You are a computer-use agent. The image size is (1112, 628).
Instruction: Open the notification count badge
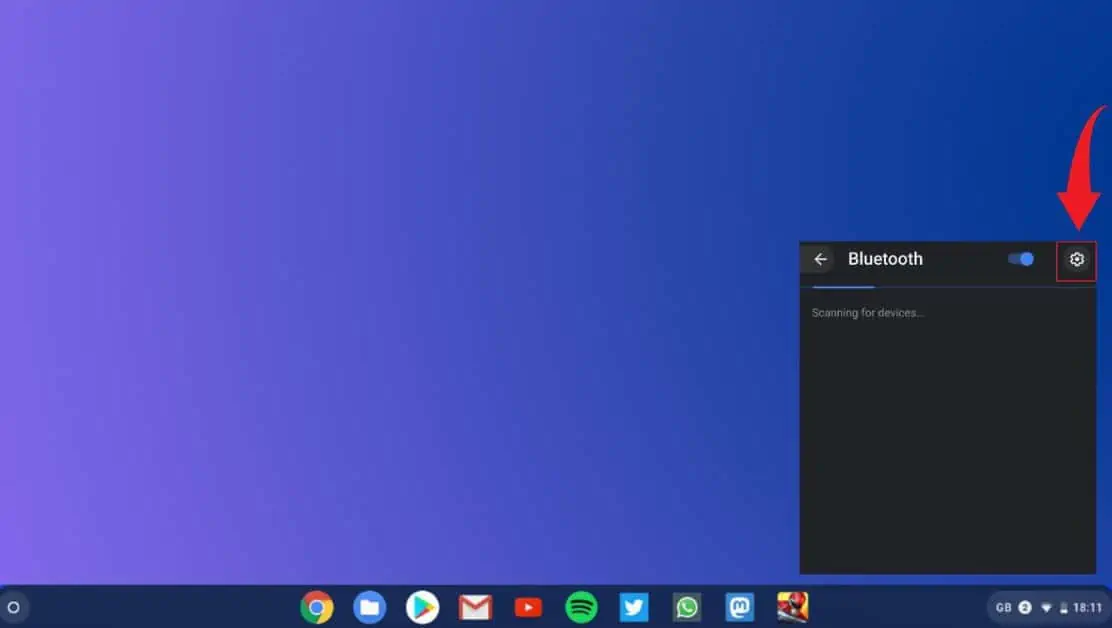1025,607
